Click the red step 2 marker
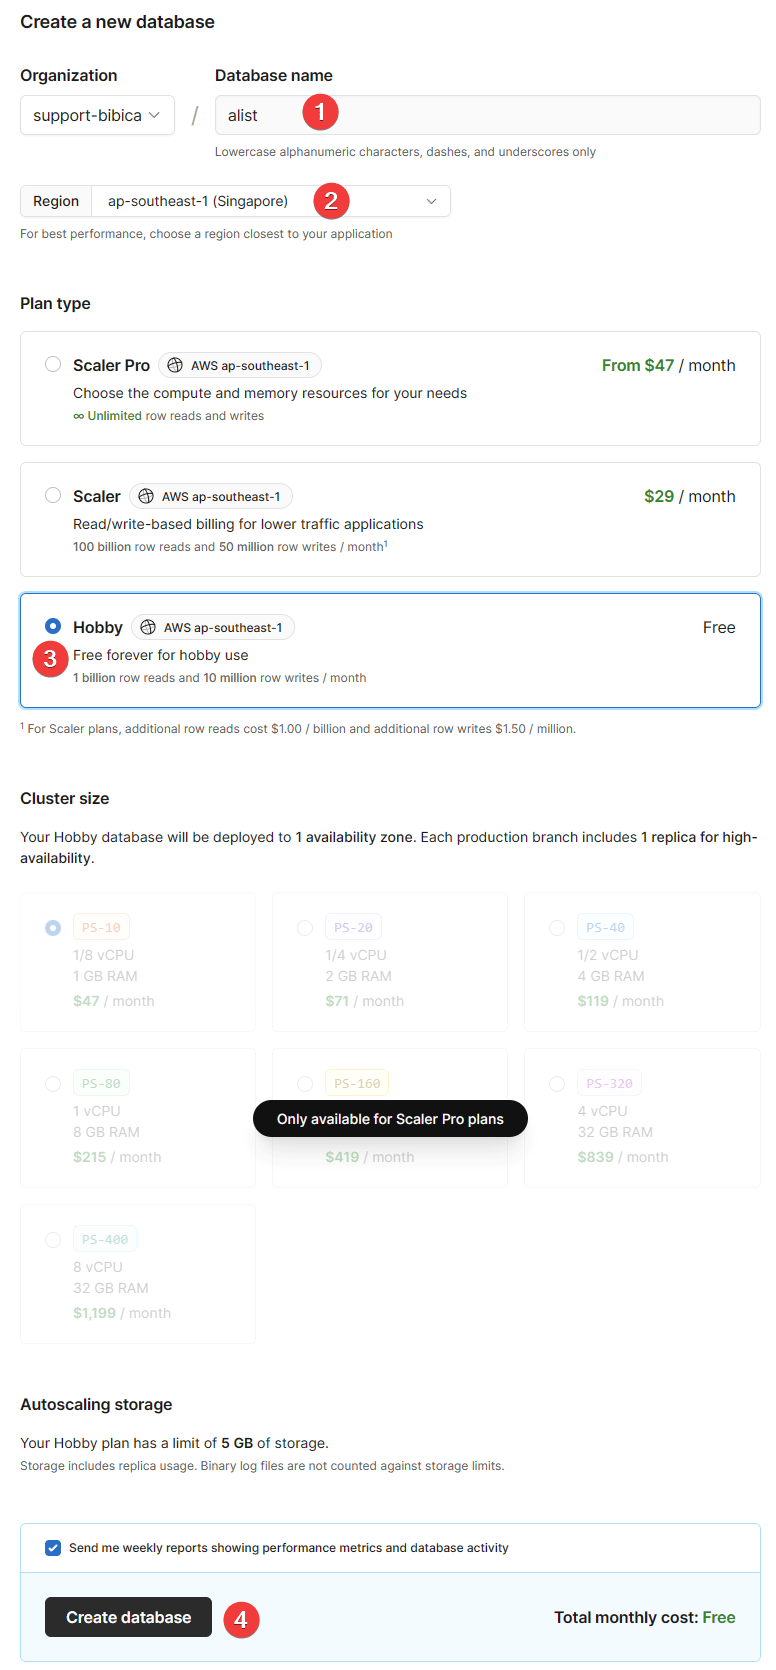 331,201
